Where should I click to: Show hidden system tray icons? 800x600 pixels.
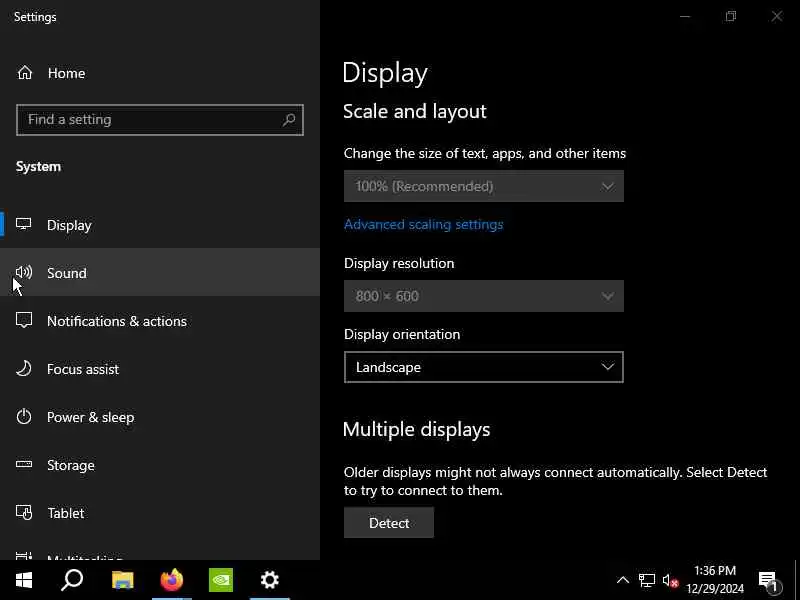point(622,580)
